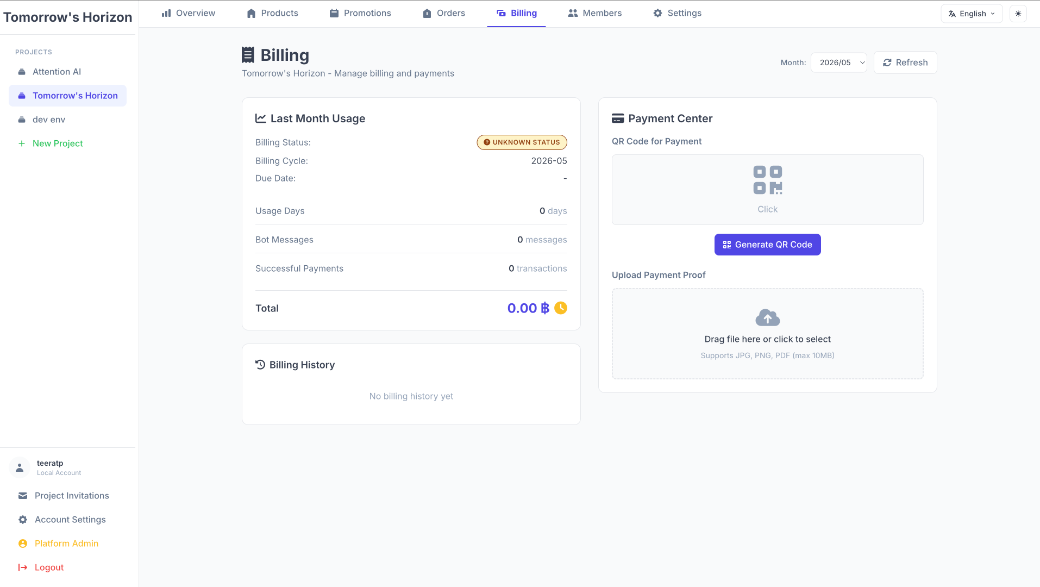Select the Attention AI project
1040x587 pixels.
68,72
